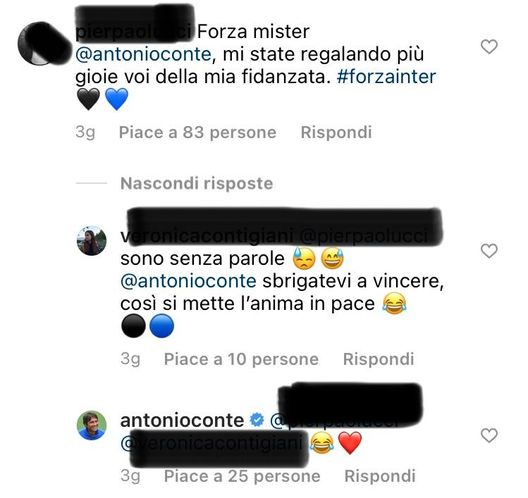View likes 'Piace a 83 persone'
The height and width of the screenshot is (498, 528).
(198, 132)
